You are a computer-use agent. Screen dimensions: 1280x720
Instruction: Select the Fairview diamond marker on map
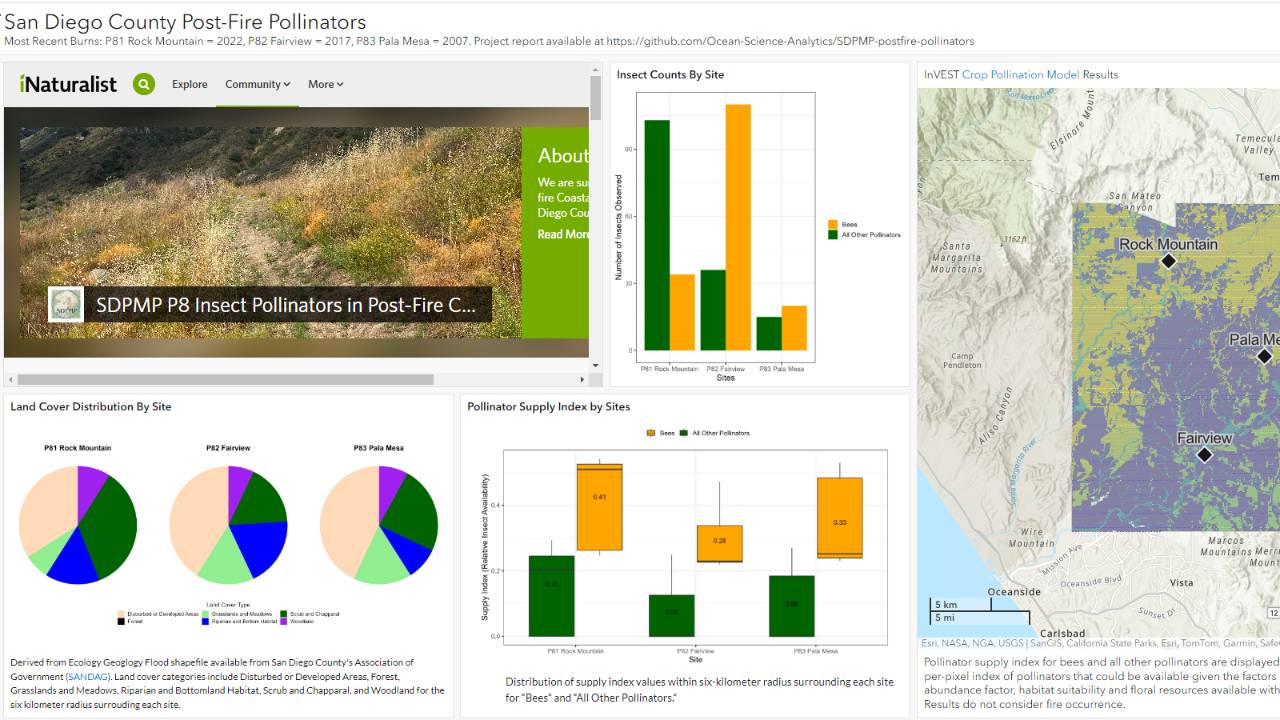tap(1206, 455)
